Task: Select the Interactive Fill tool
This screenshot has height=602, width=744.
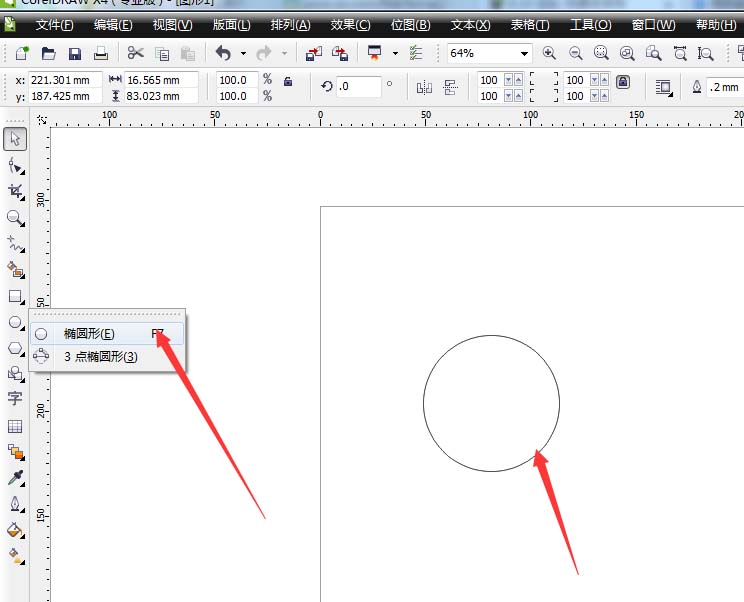Action: click(15, 555)
